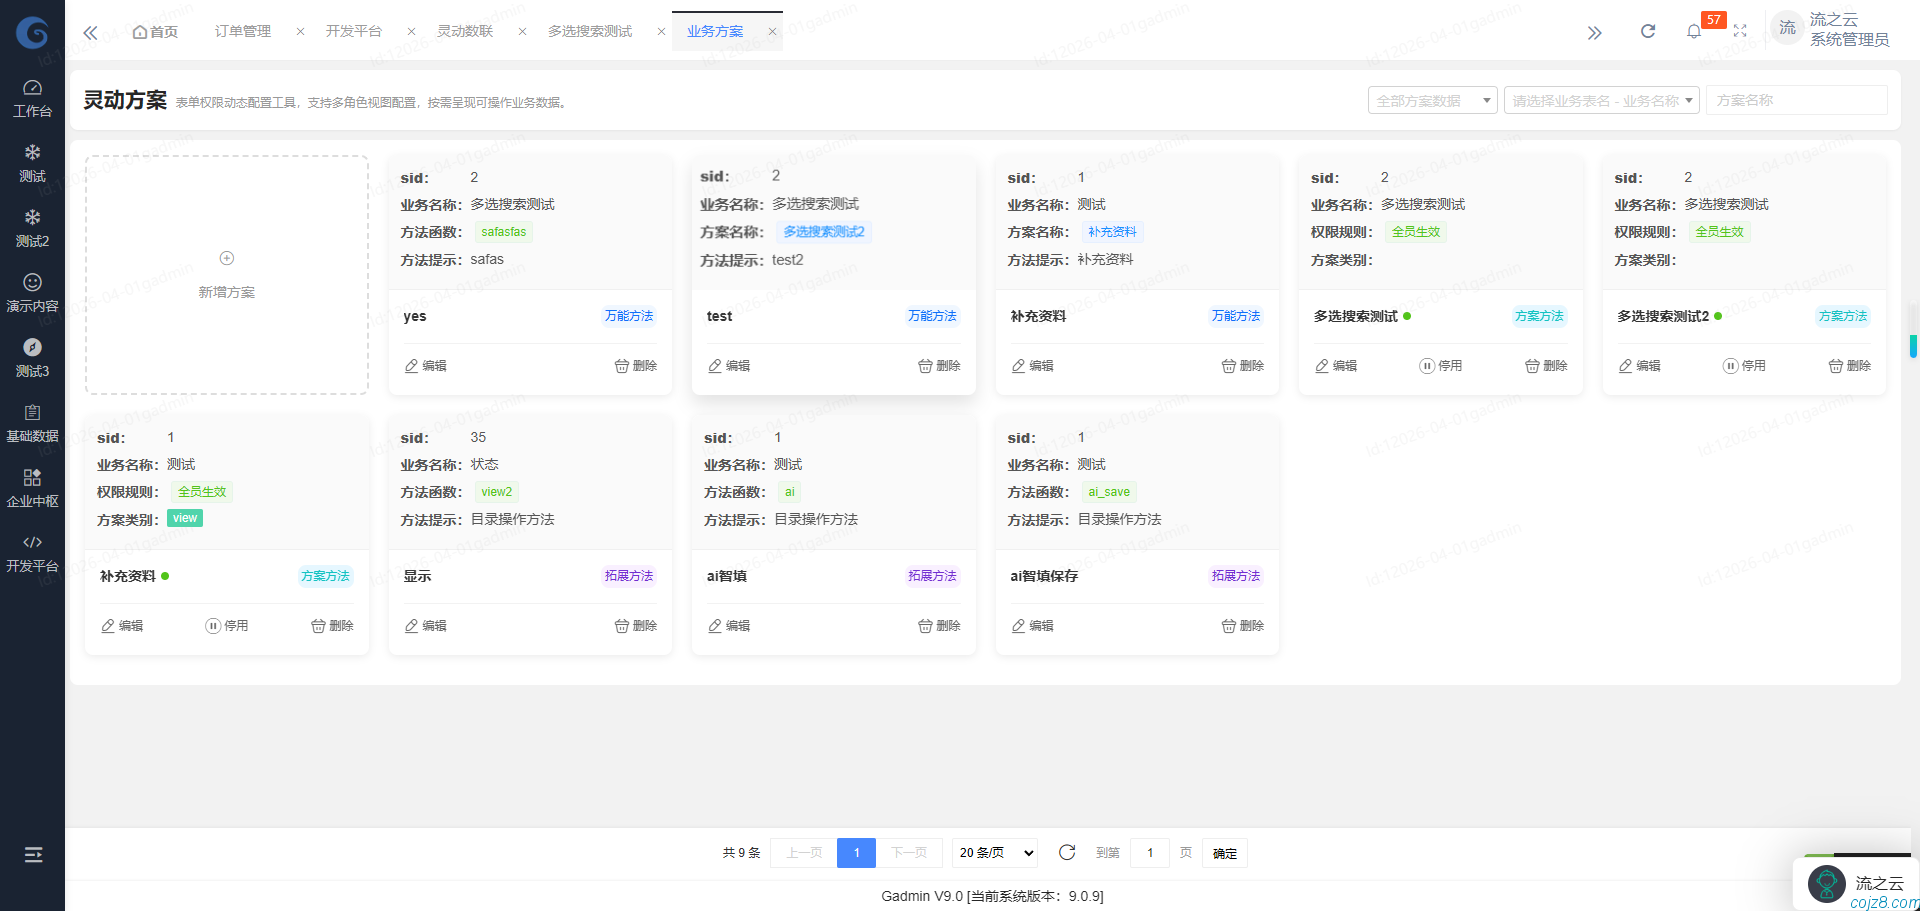Disable the 补充资料 plan with 停用
Viewport: 1920px width, 911px height.
pos(227,625)
